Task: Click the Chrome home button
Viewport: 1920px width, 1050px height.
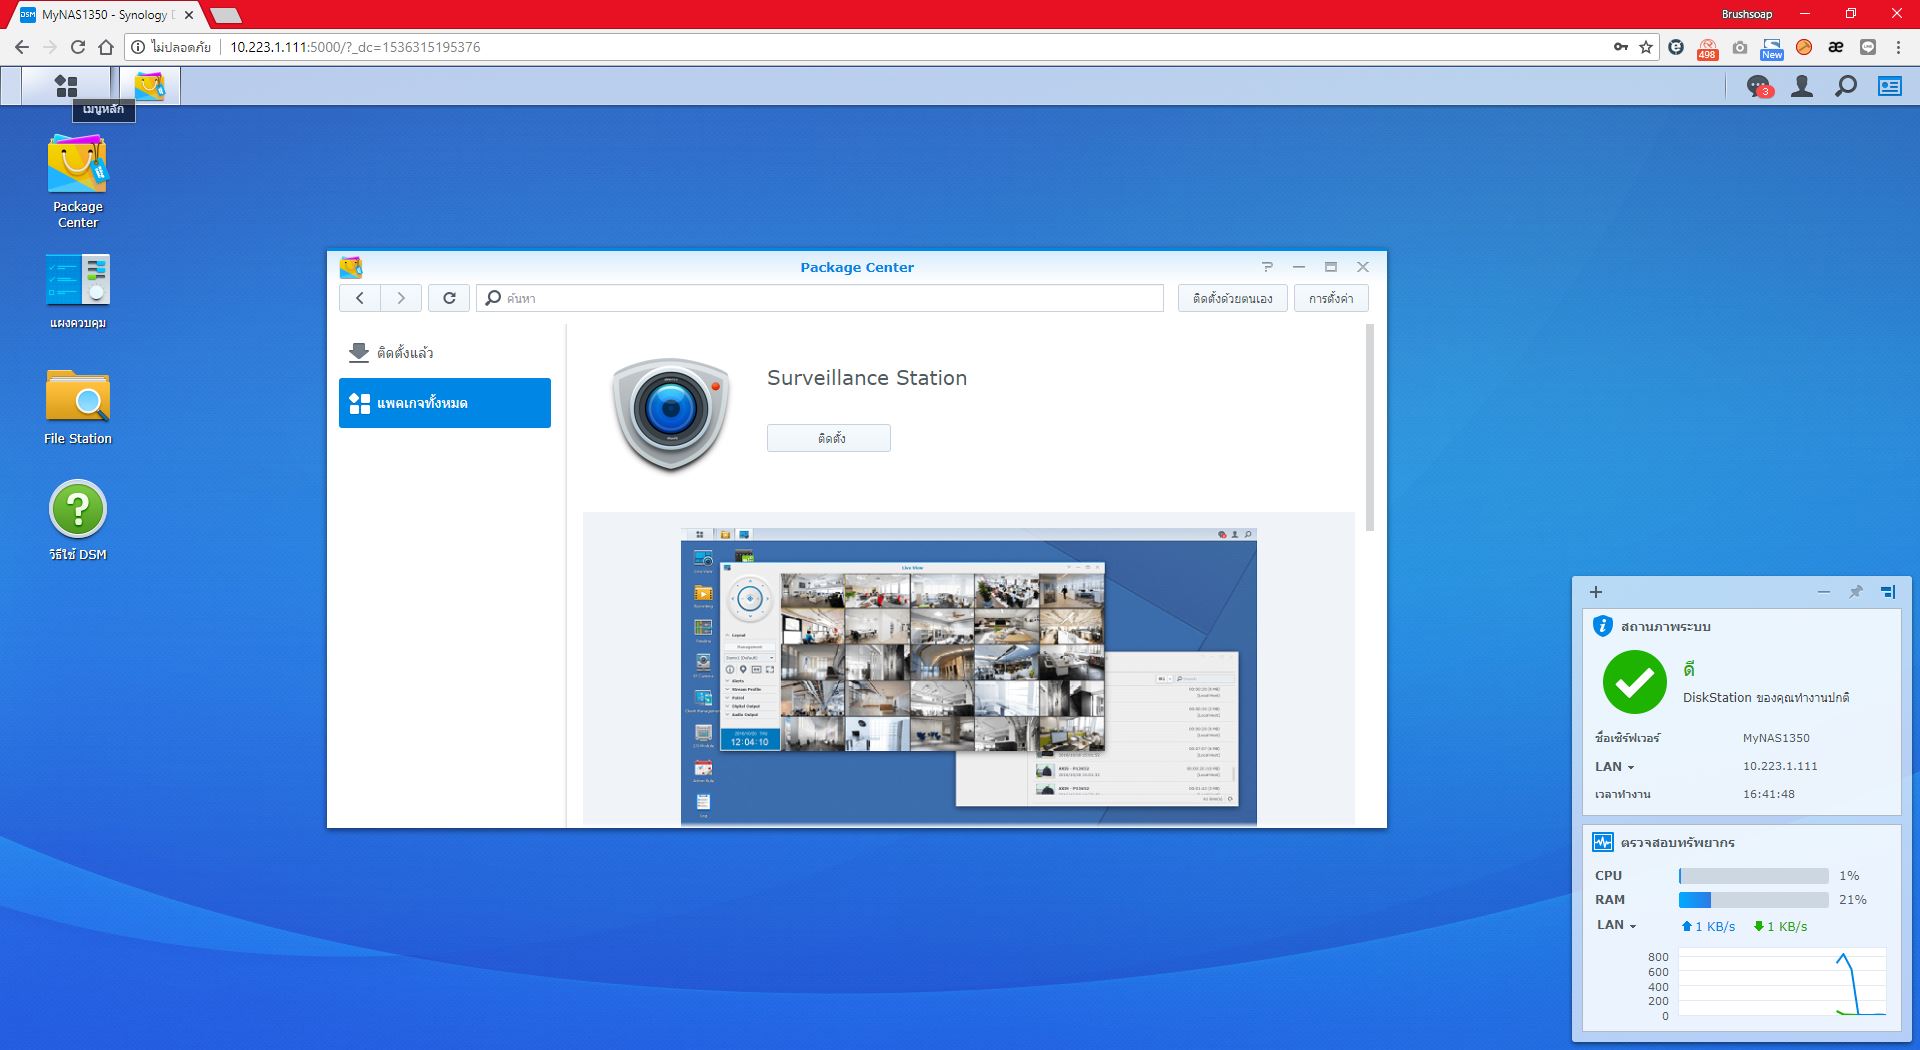Action: click(x=106, y=47)
